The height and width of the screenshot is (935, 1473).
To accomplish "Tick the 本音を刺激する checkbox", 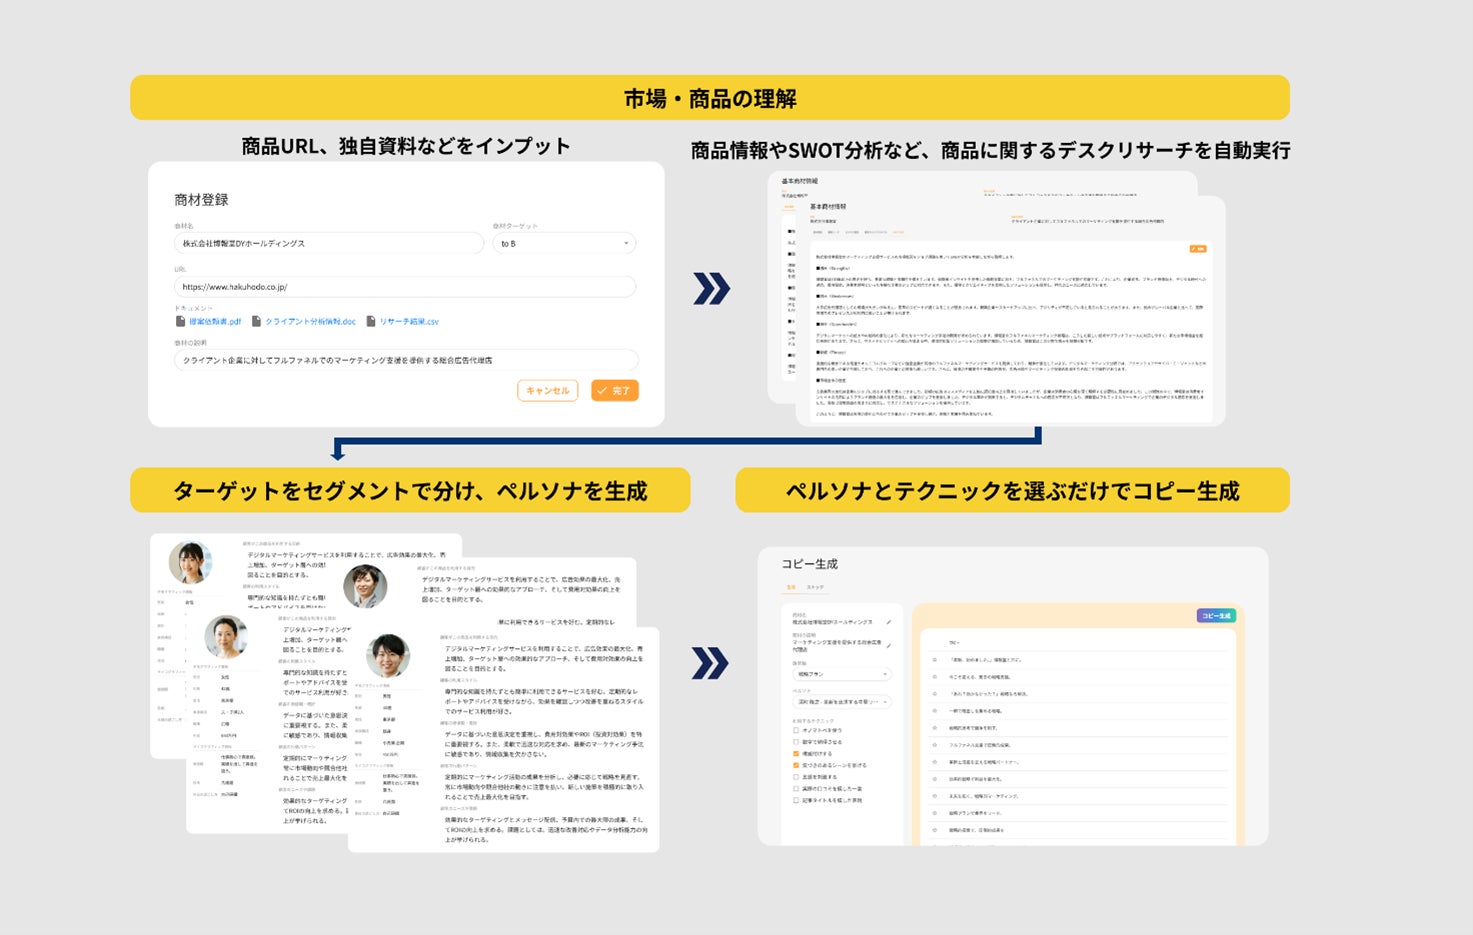I will (796, 777).
